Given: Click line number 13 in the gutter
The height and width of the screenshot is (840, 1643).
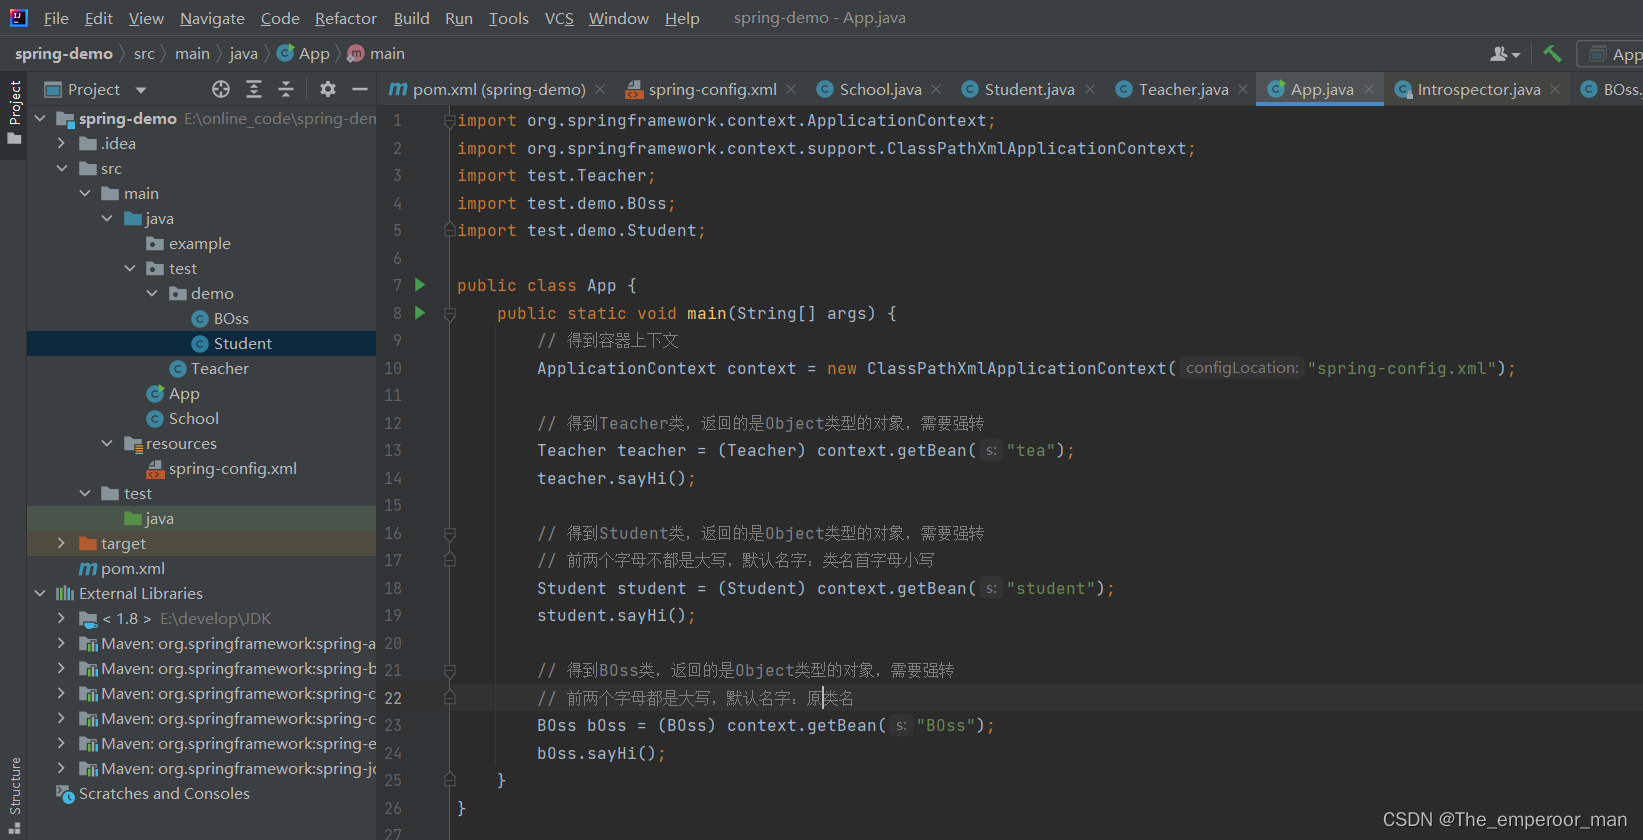Looking at the screenshot, I should pos(393,450).
